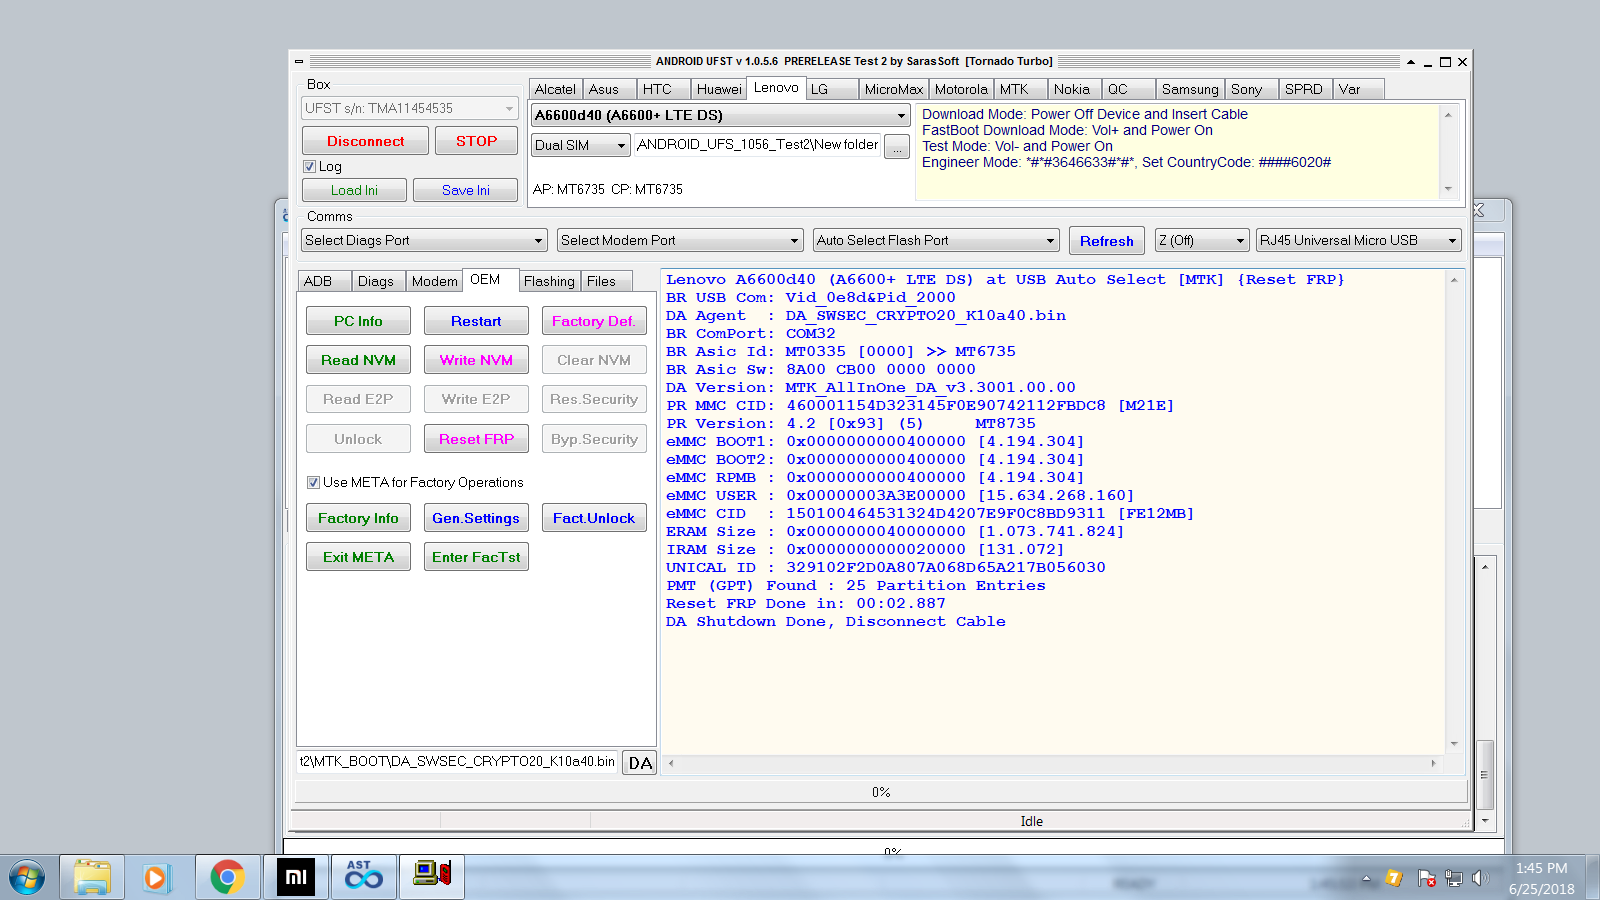Click the DA file path field

point(458,762)
